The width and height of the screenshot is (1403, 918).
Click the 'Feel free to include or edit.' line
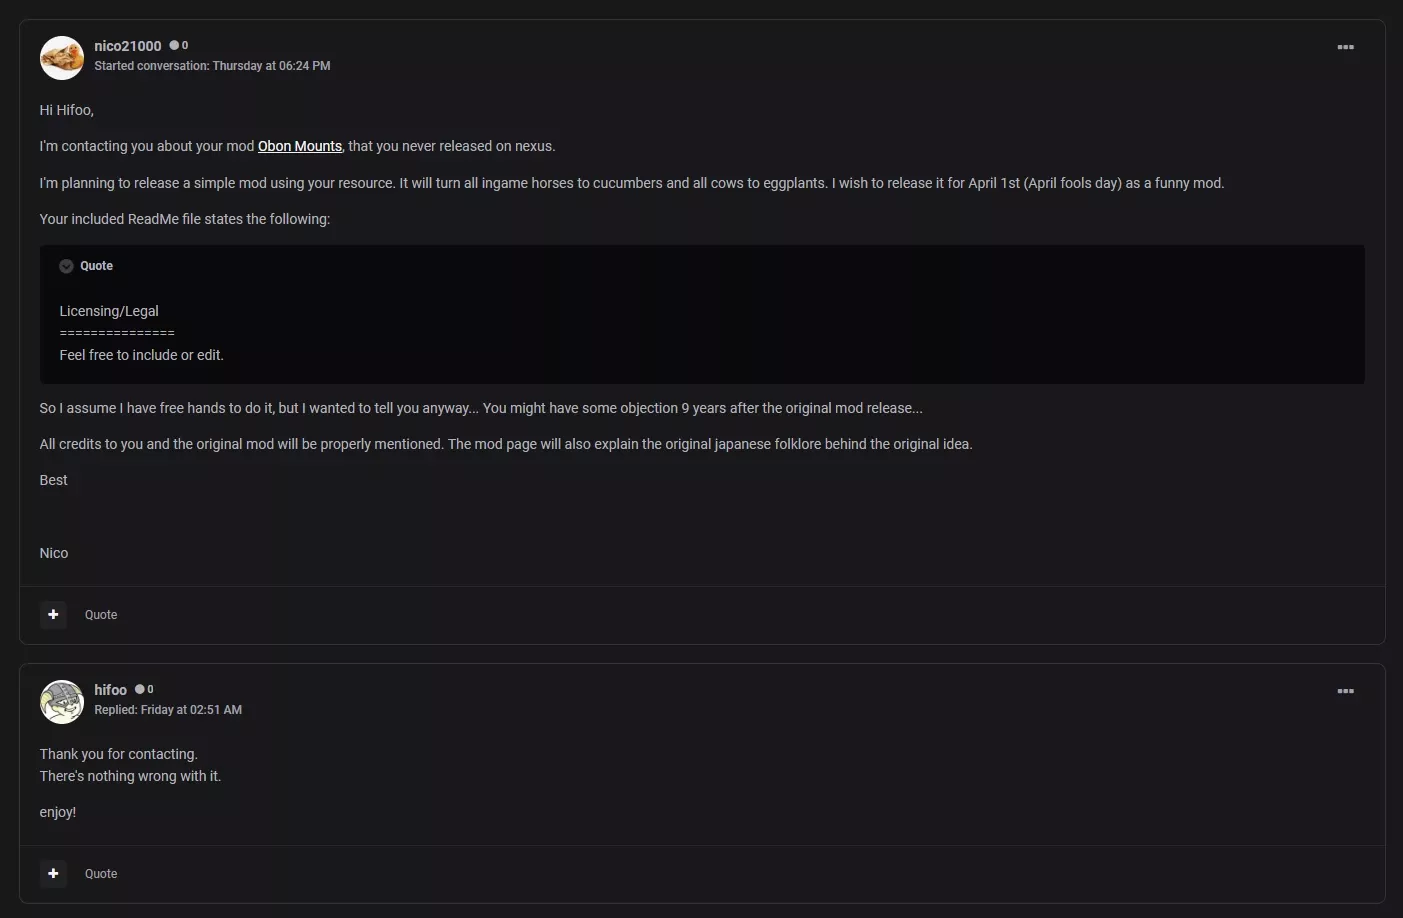[141, 355]
